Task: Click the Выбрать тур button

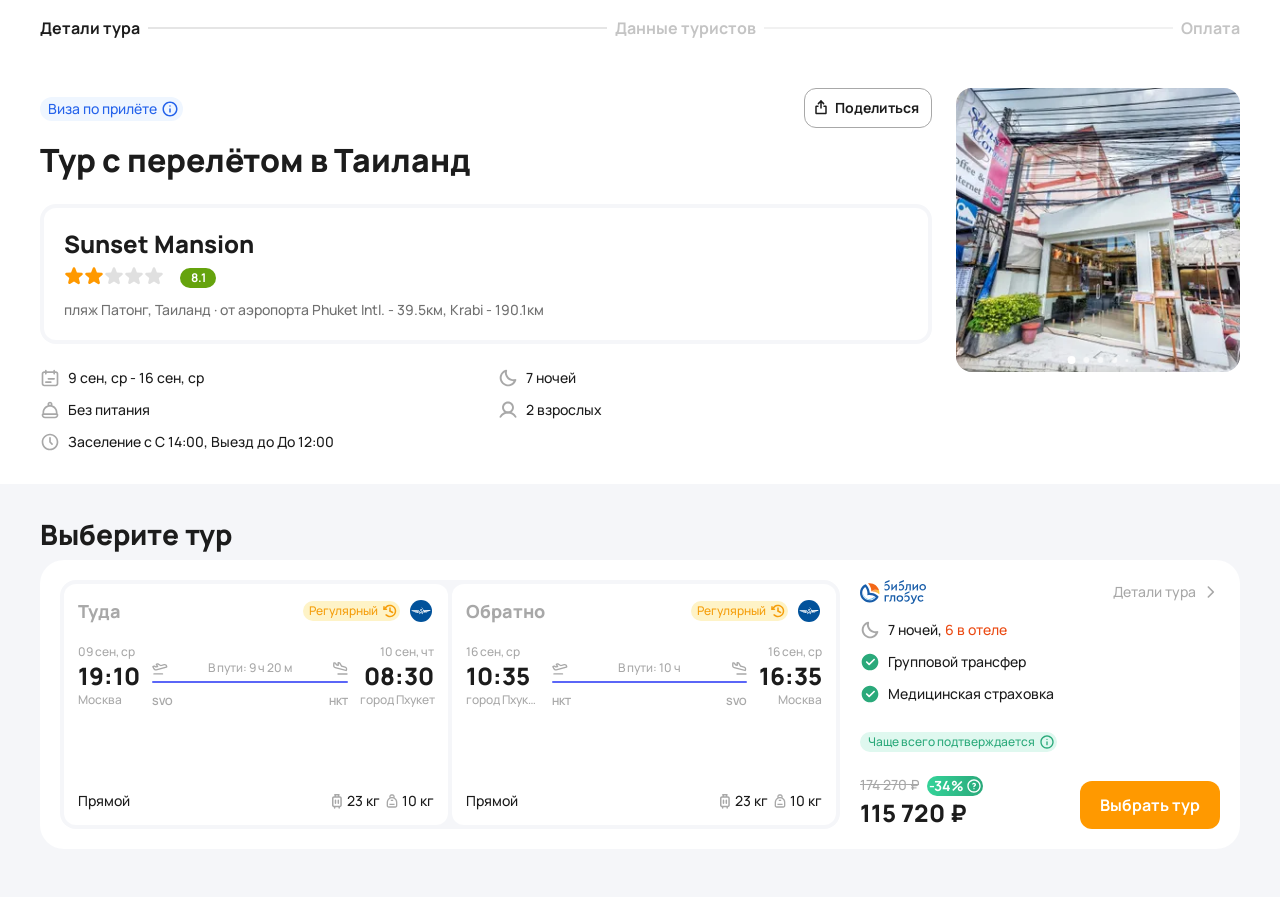Action: pyautogui.click(x=1150, y=805)
